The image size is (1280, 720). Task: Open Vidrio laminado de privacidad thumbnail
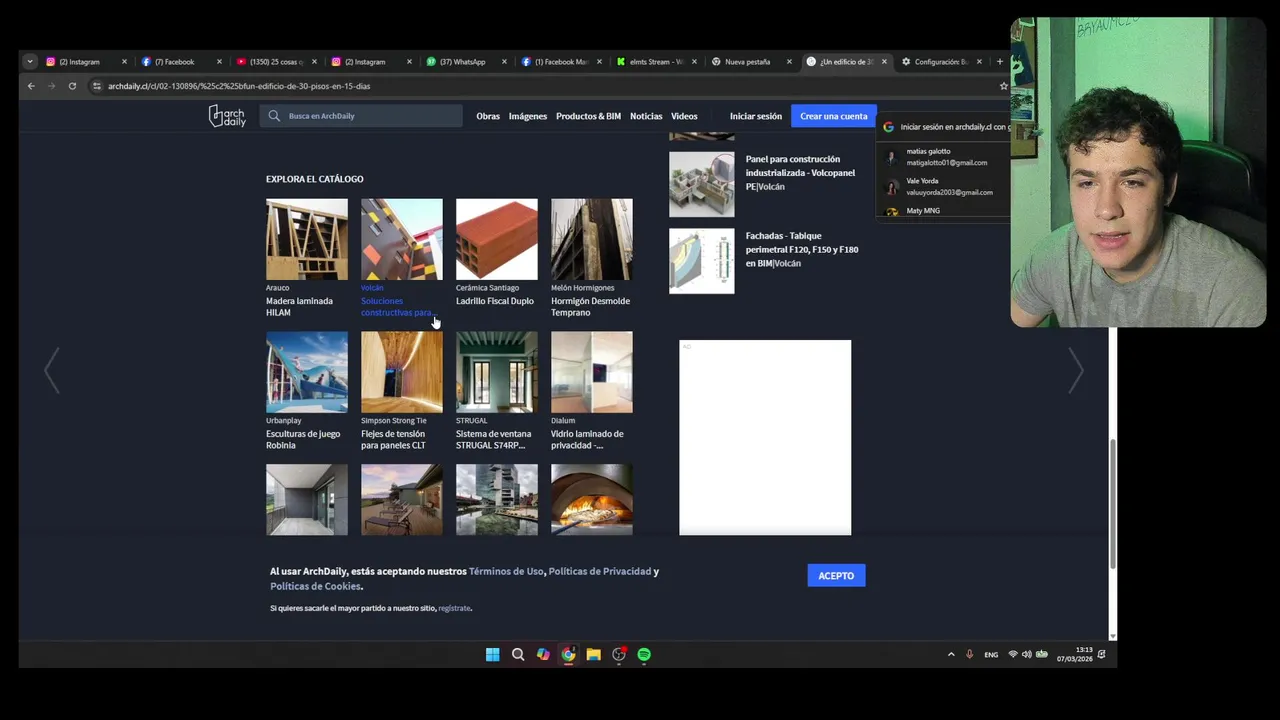coord(592,372)
